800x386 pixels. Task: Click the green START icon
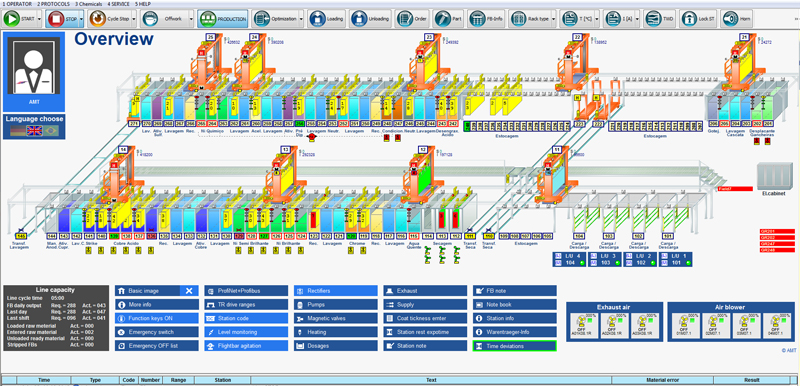11,19
